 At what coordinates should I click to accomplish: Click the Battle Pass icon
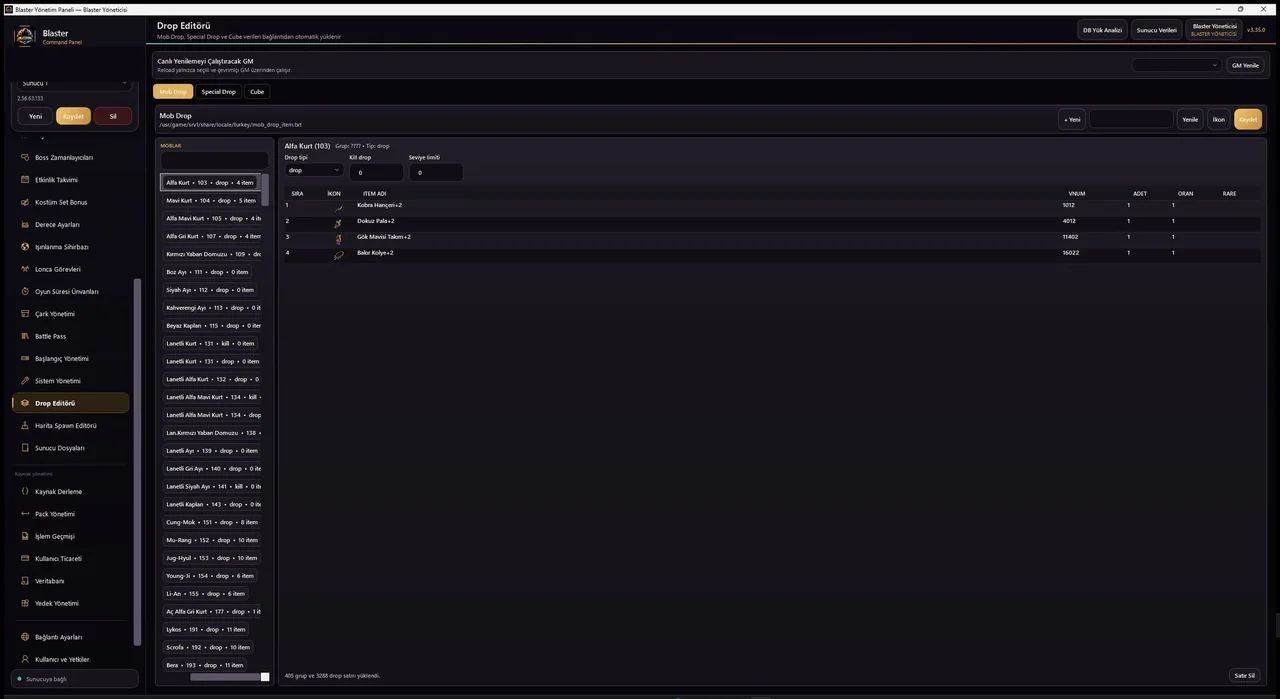pos(25,336)
